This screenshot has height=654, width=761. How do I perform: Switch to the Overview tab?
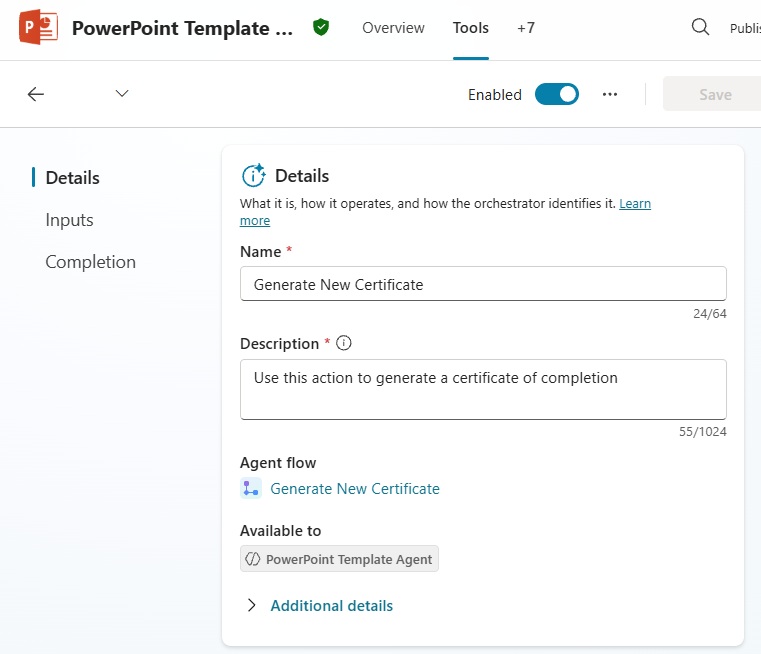(x=393, y=28)
